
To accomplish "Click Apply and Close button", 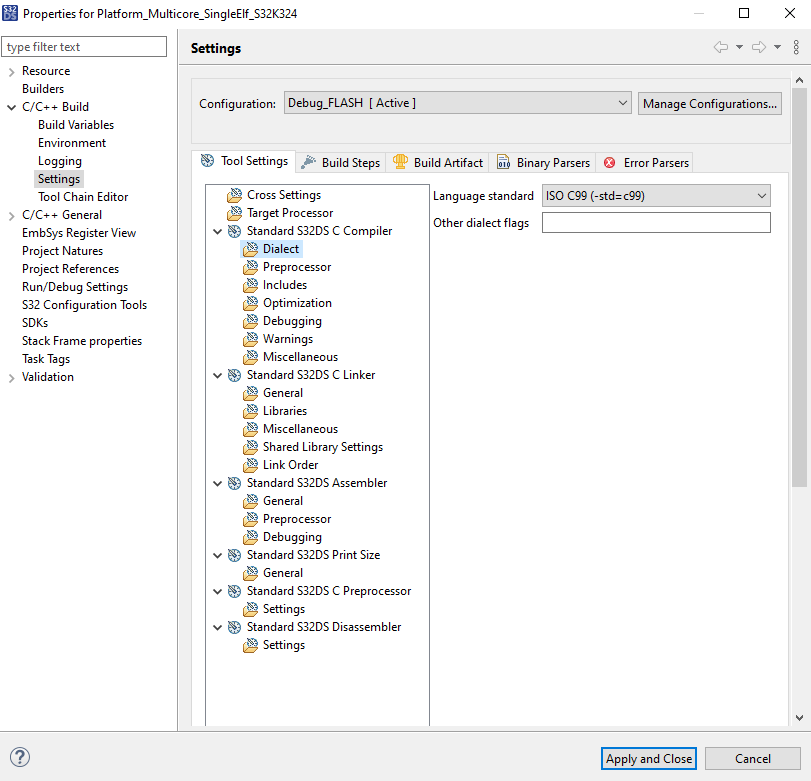I will click(649, 759).
